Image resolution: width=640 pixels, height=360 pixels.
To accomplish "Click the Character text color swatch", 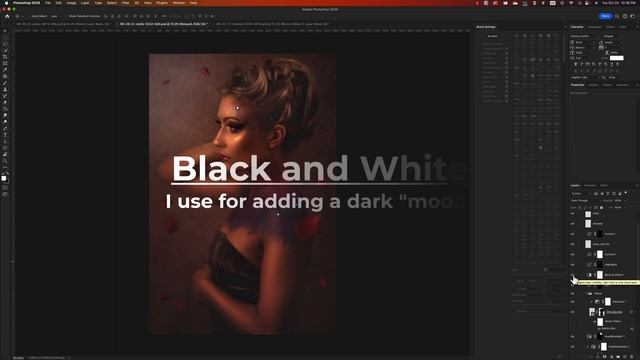I will [616, 58].
